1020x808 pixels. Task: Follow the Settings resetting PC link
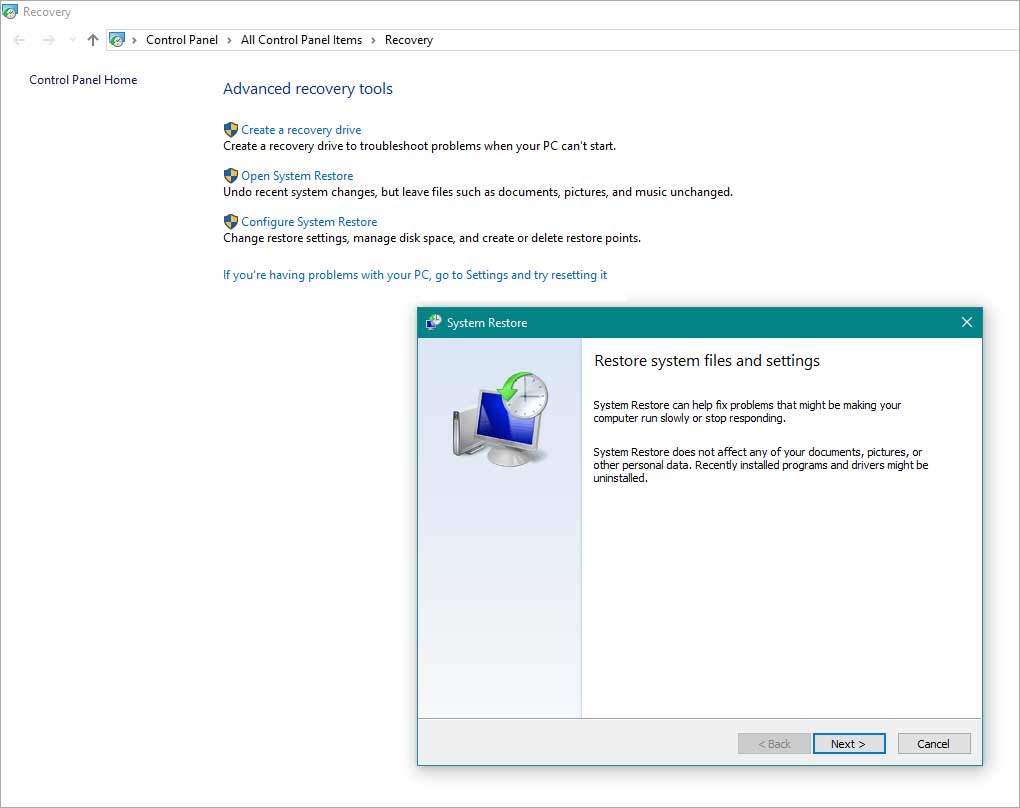tap(415, 275)
